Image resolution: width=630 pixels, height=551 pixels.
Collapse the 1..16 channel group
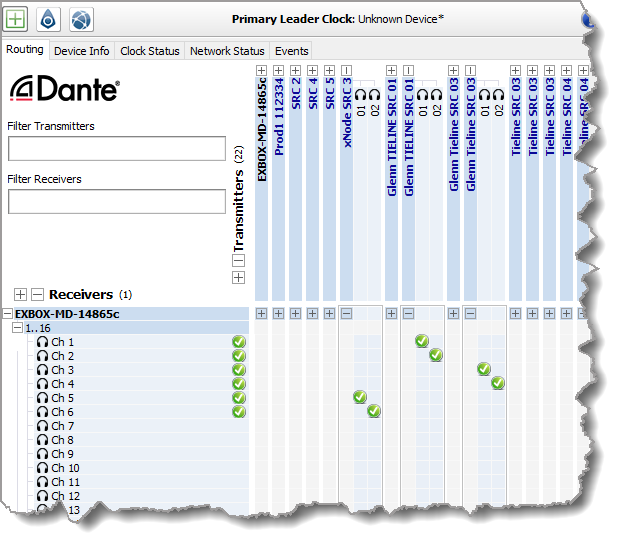pyautogui.click(x=18, y=328)
